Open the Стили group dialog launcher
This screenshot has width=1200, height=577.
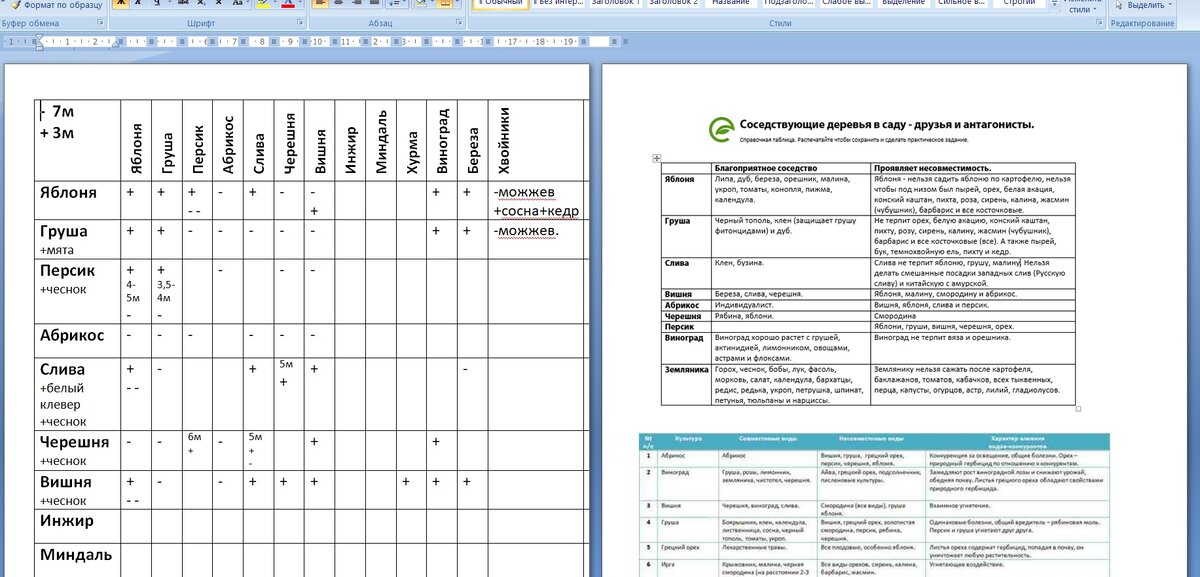(1101, 22)
